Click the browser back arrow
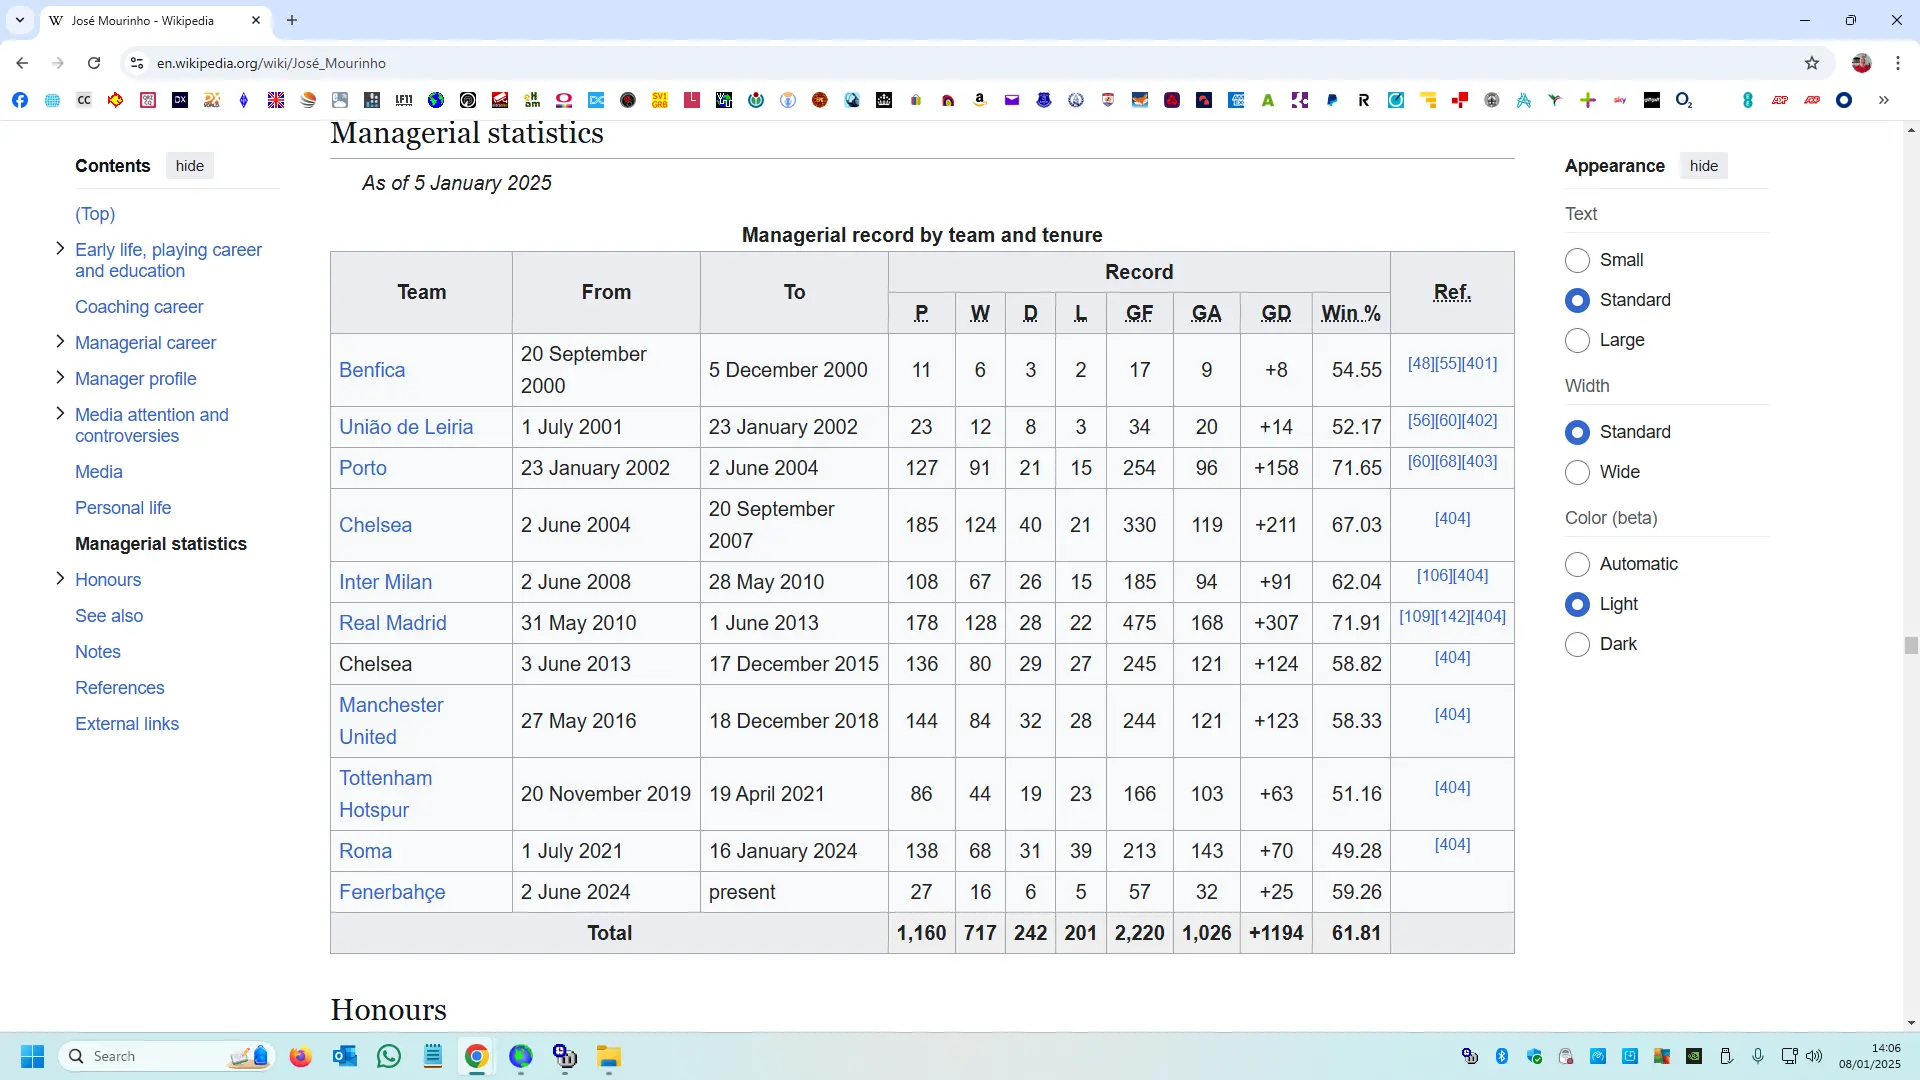 point(22,63)
